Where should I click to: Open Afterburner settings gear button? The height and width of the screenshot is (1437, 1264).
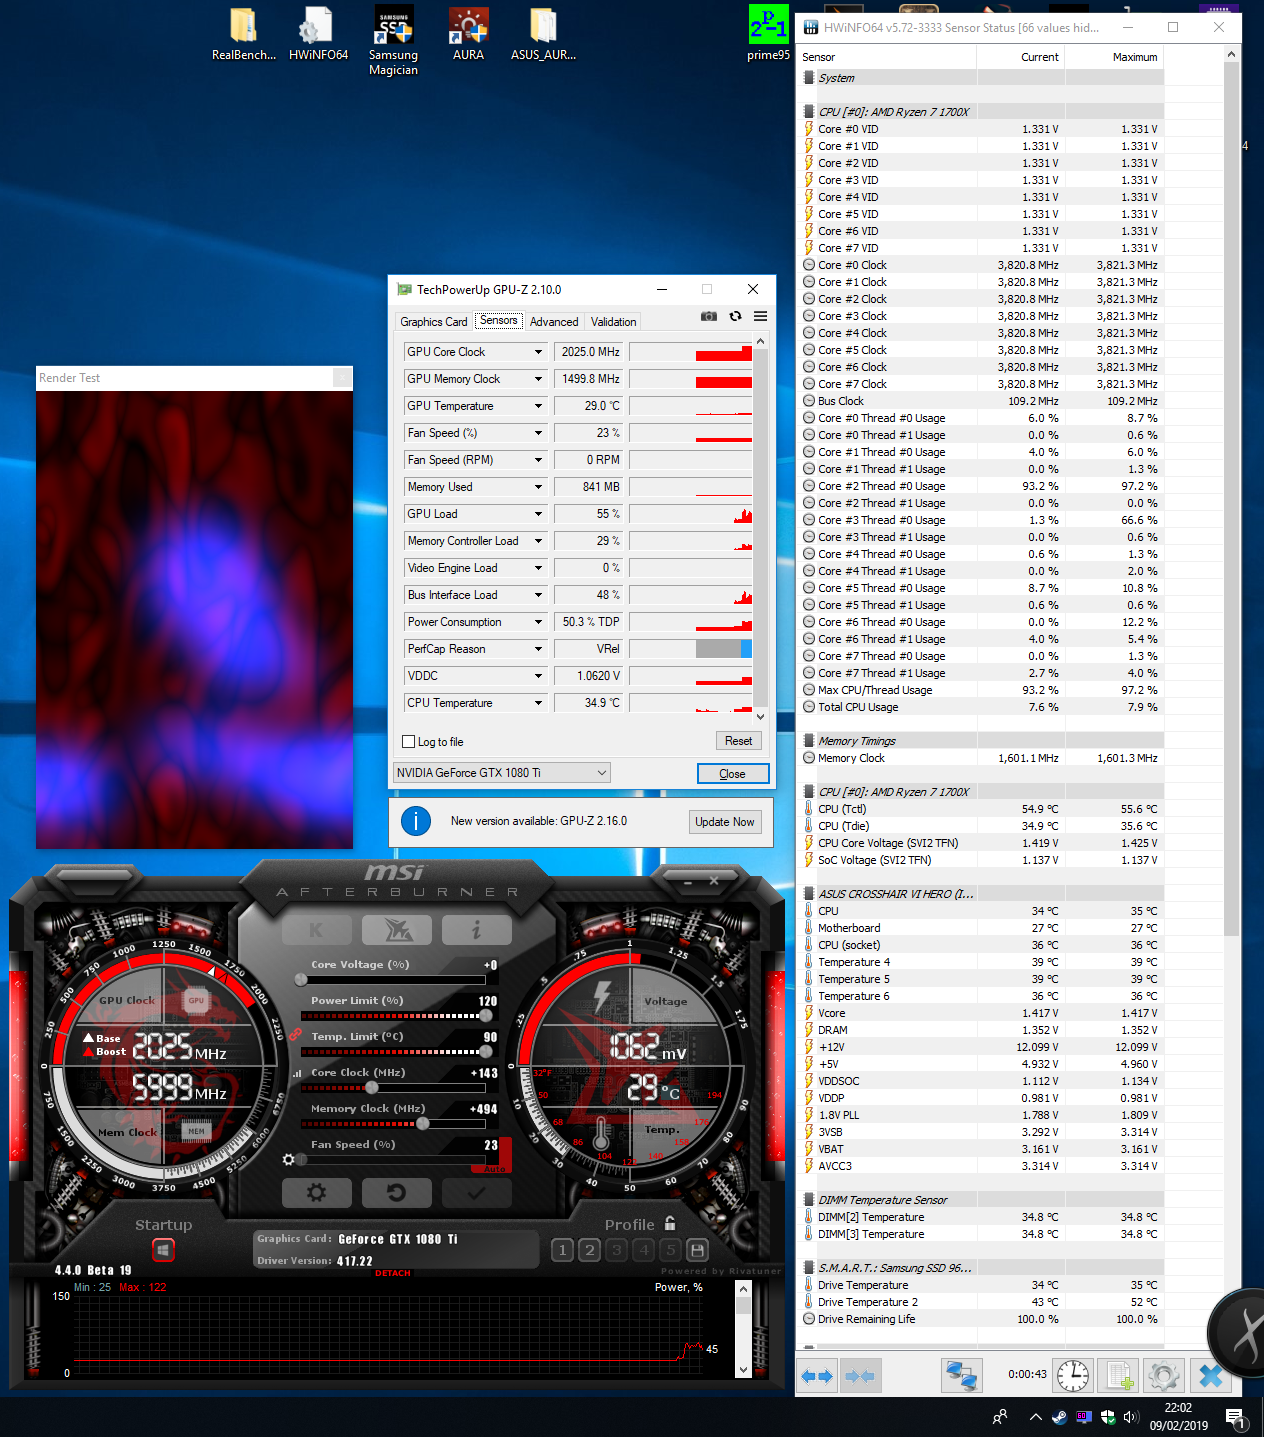(x=317, y=1192)
